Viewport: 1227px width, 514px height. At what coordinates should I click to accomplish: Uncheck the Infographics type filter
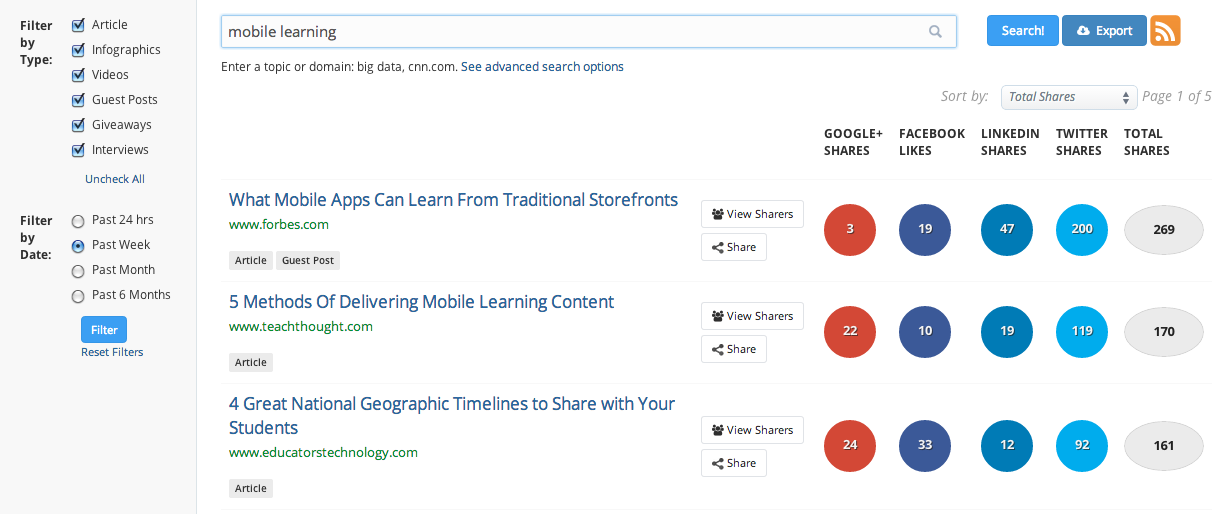click(x=78, y=50)
